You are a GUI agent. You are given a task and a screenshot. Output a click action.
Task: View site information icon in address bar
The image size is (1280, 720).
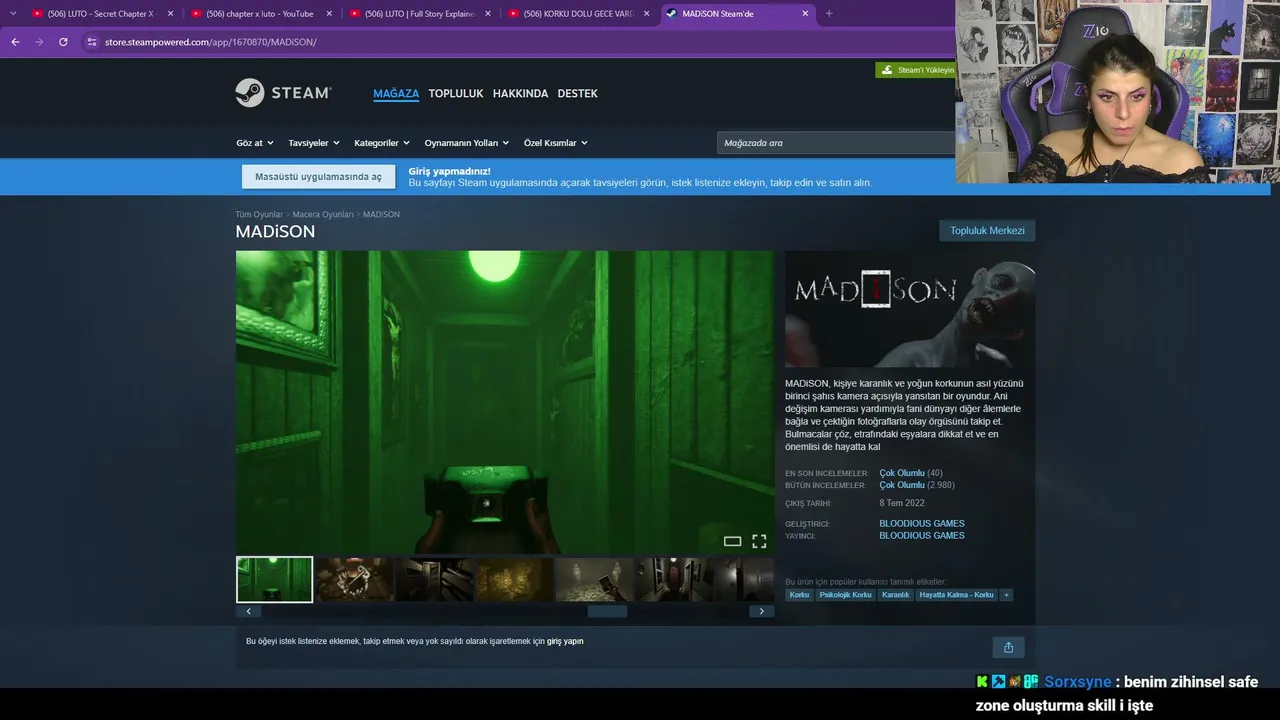pyautogui.click(x=92, y=42)
